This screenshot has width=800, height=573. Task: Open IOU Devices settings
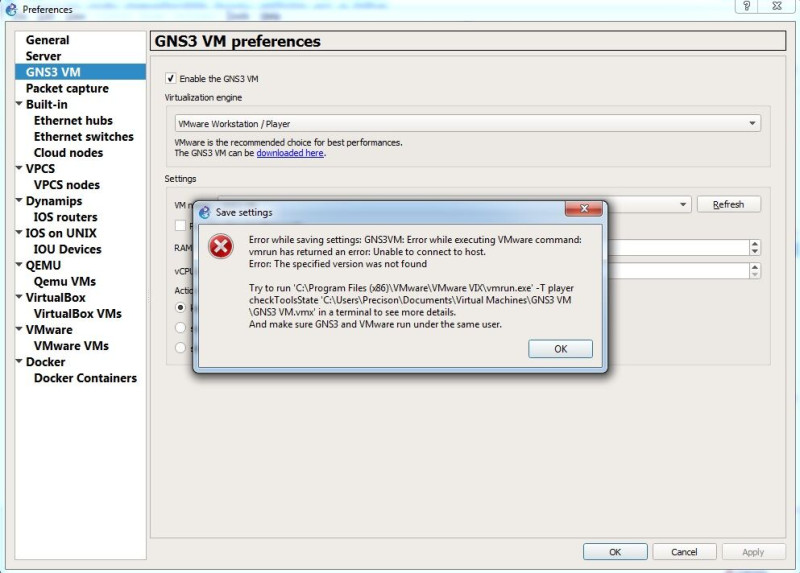(67, 249)
